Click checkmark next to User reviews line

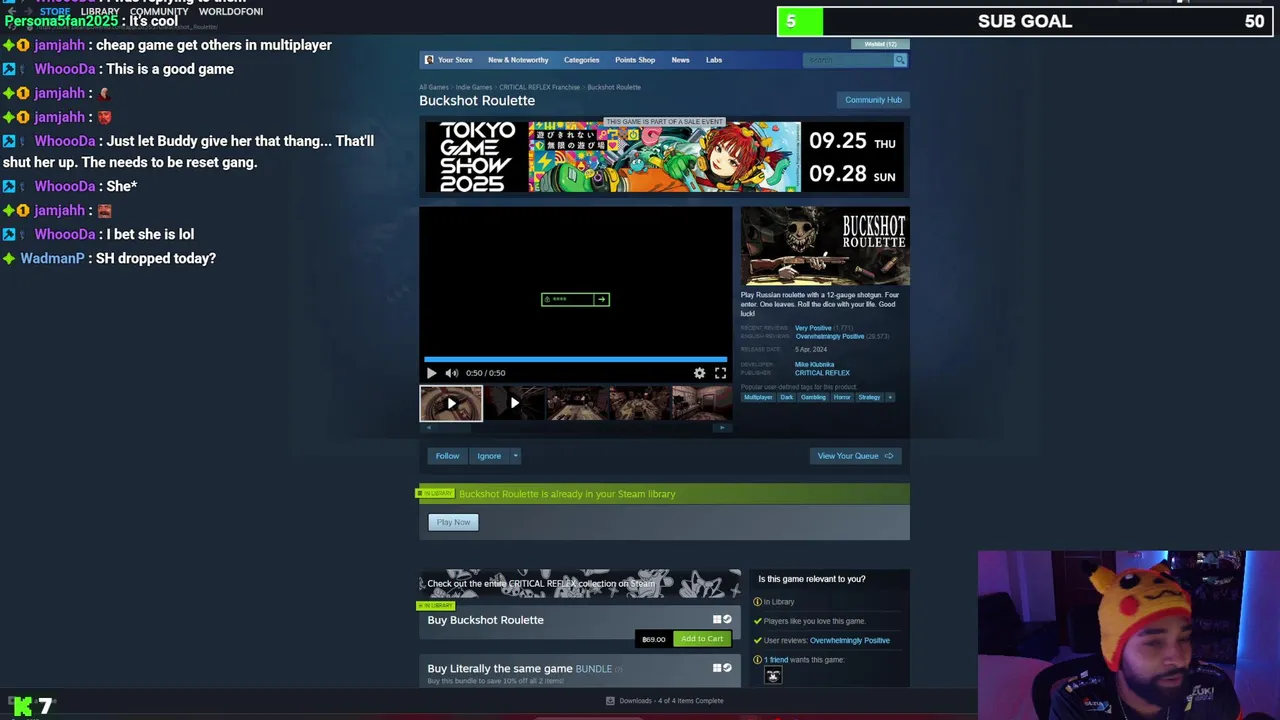click(x=757, y=640)
